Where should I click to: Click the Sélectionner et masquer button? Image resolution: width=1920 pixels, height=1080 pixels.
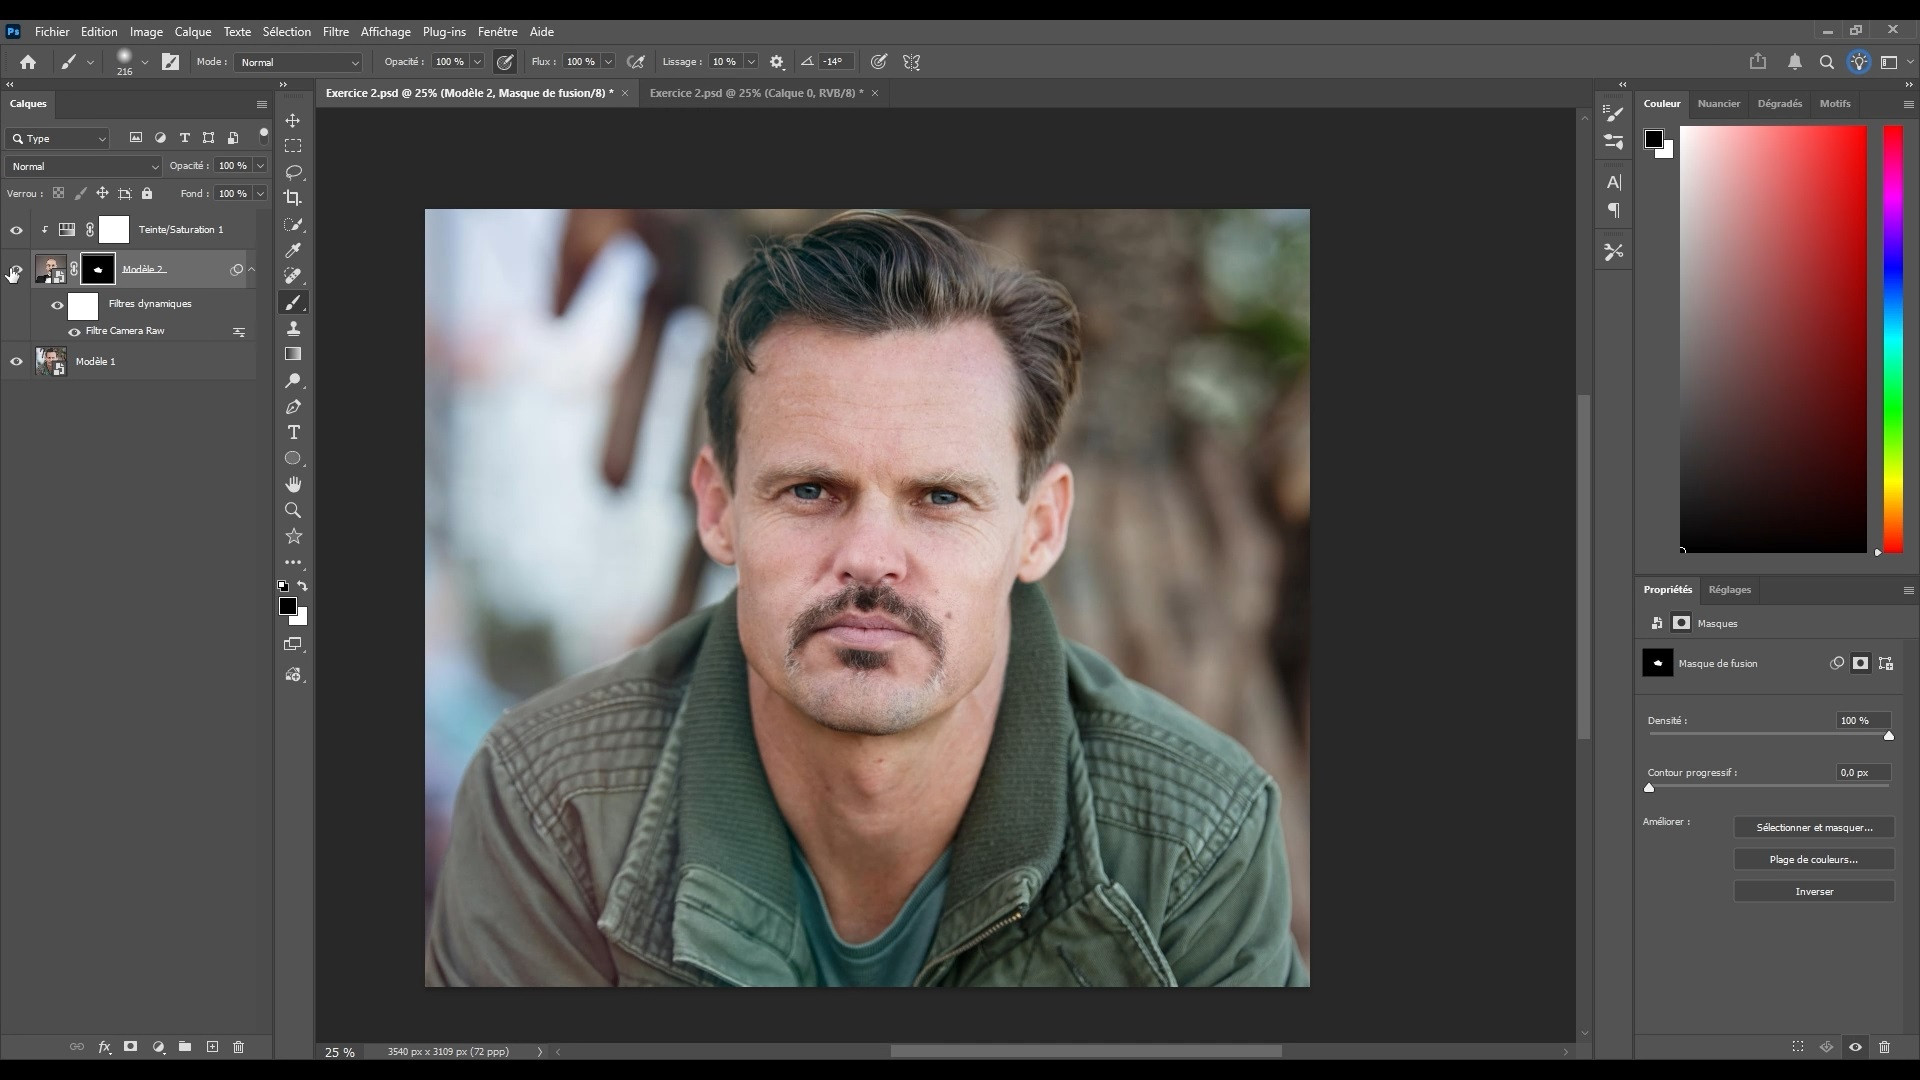(x=1813, y=828)
